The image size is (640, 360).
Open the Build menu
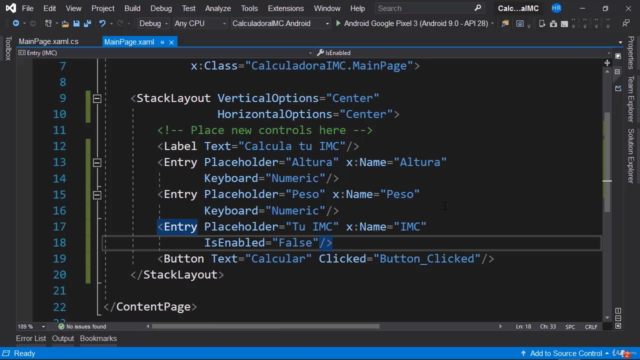click(132, 8)
